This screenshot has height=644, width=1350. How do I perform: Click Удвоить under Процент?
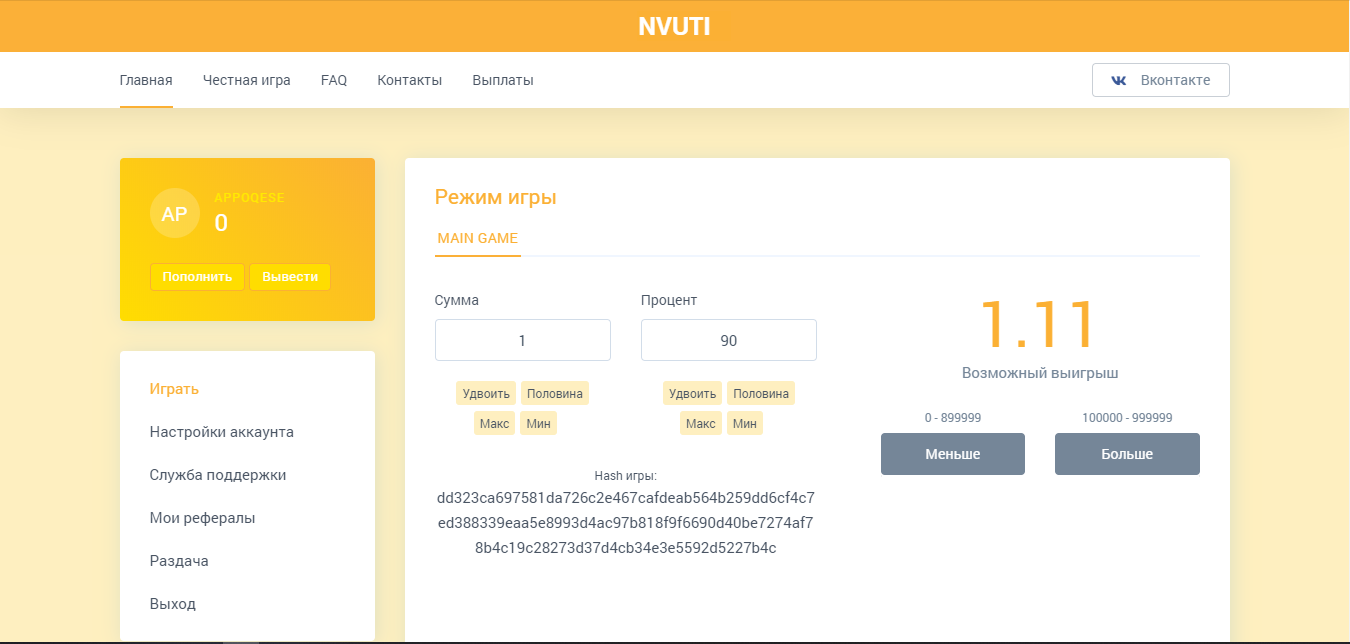point(692,393)
